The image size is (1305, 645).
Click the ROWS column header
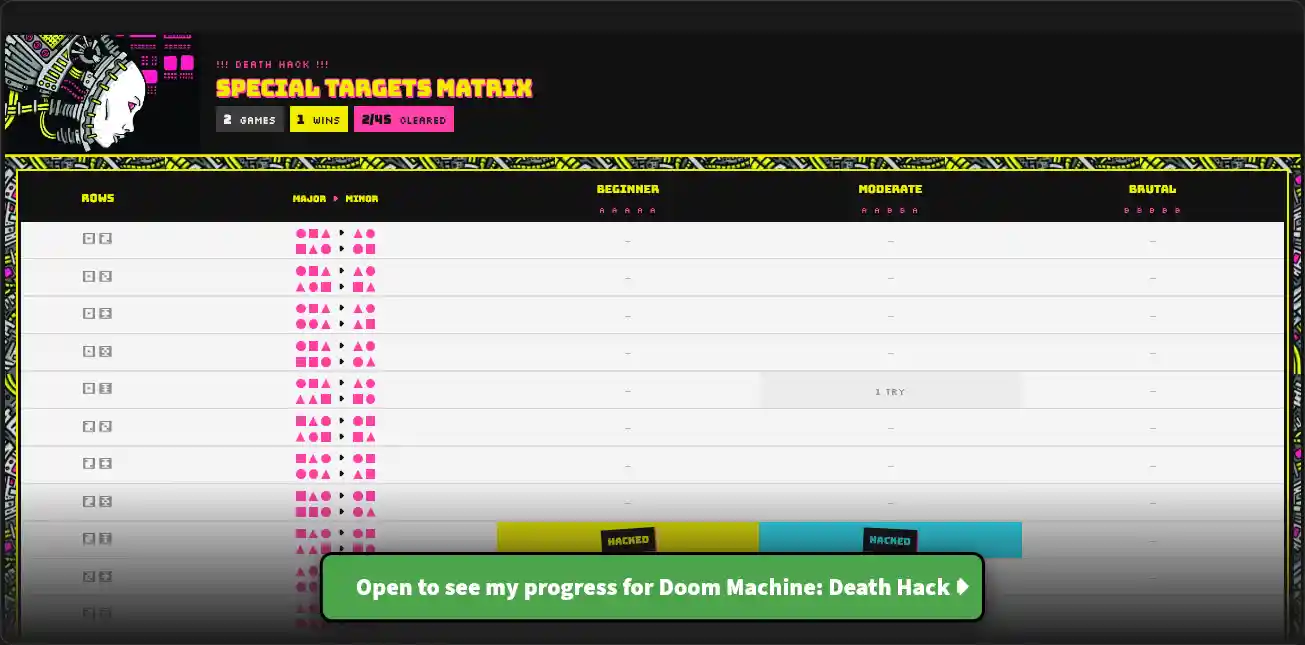tap(98, 198)
